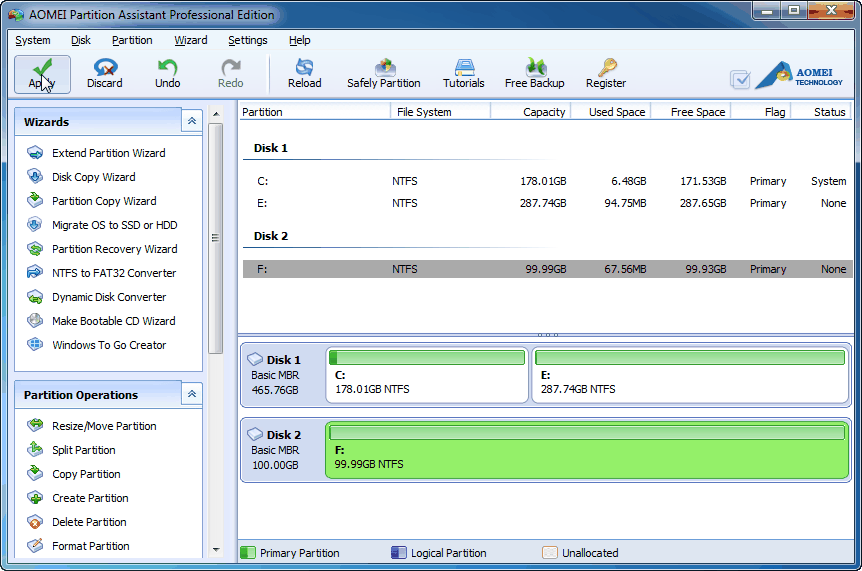Click the pane splitter grip dots
Viewport: 862px width, 571px height.
tap(548, 335)
